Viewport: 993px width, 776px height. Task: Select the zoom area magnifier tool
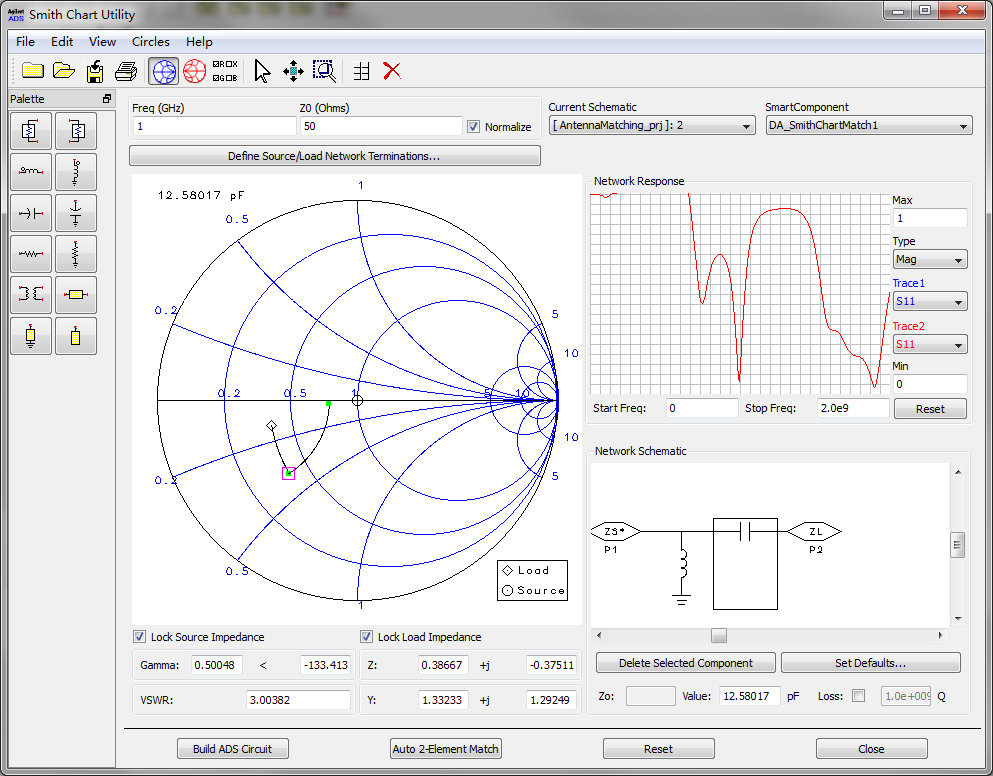pos(324,71)
